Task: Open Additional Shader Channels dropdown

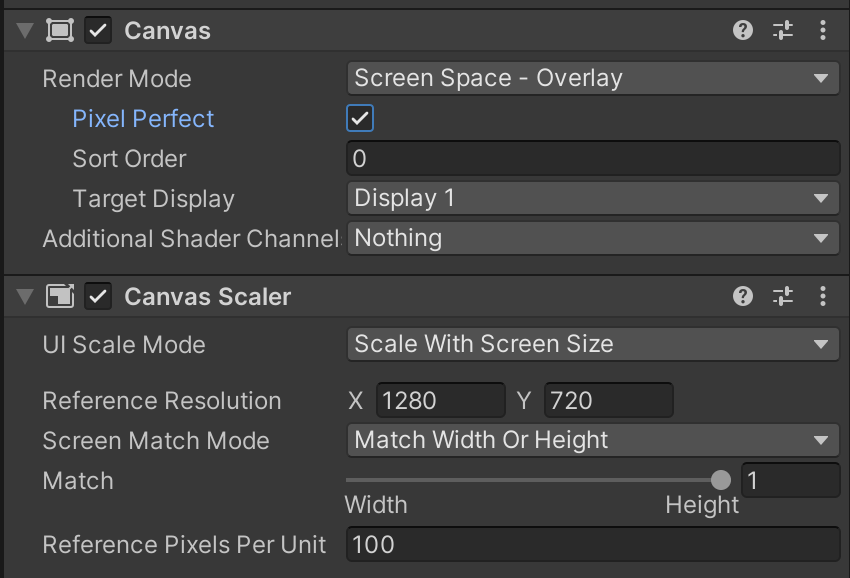Action: tap(592, 238)
